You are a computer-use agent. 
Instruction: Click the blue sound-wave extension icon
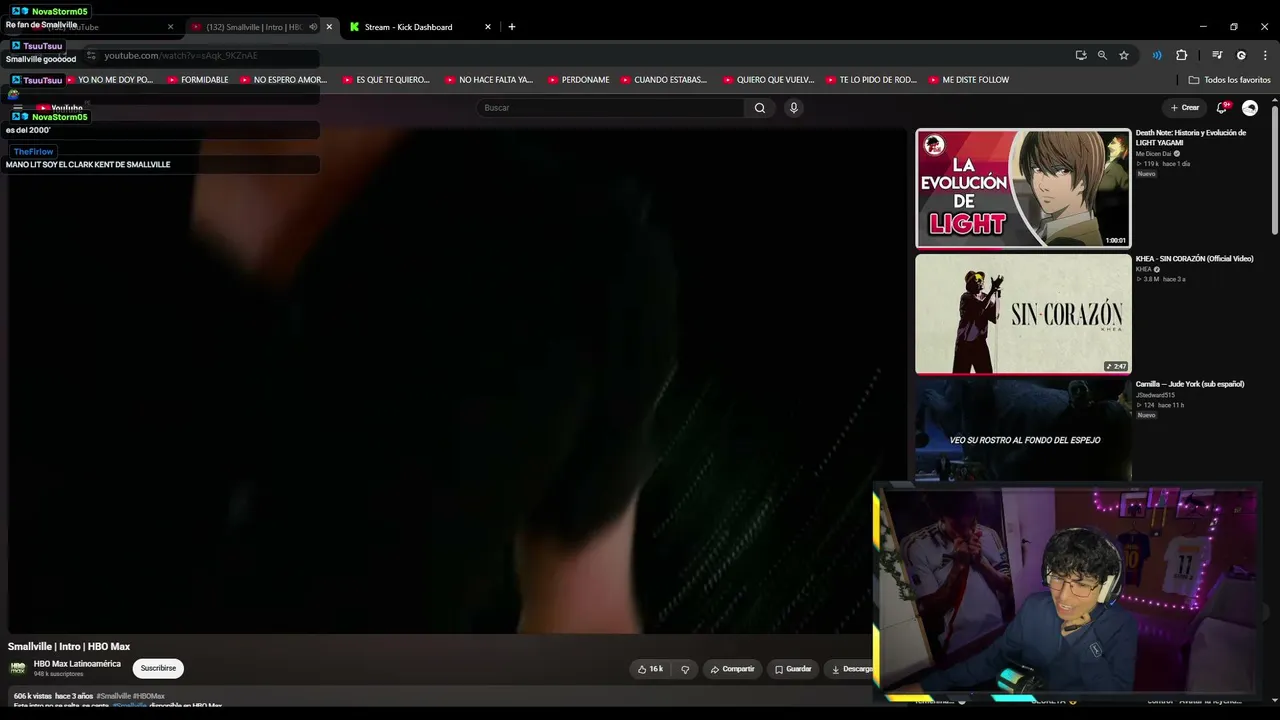point(1157,55)
